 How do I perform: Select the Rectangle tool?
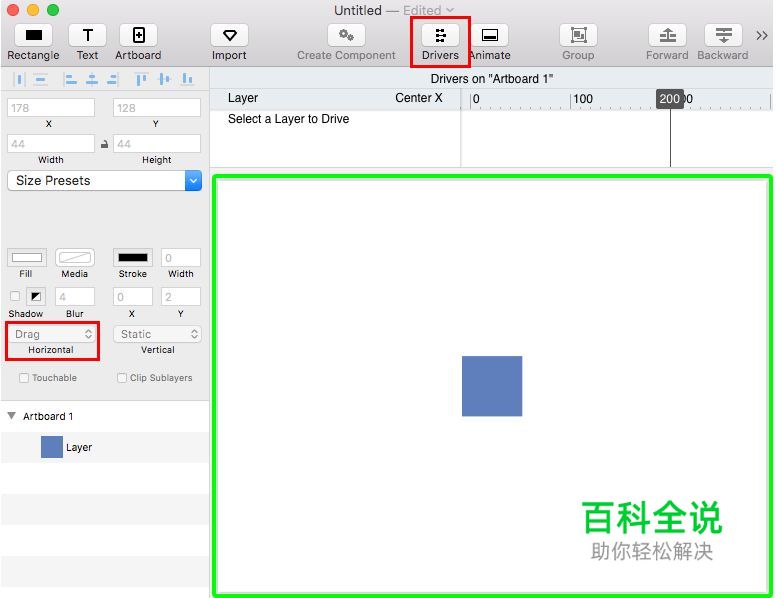[x=33, y=36]
